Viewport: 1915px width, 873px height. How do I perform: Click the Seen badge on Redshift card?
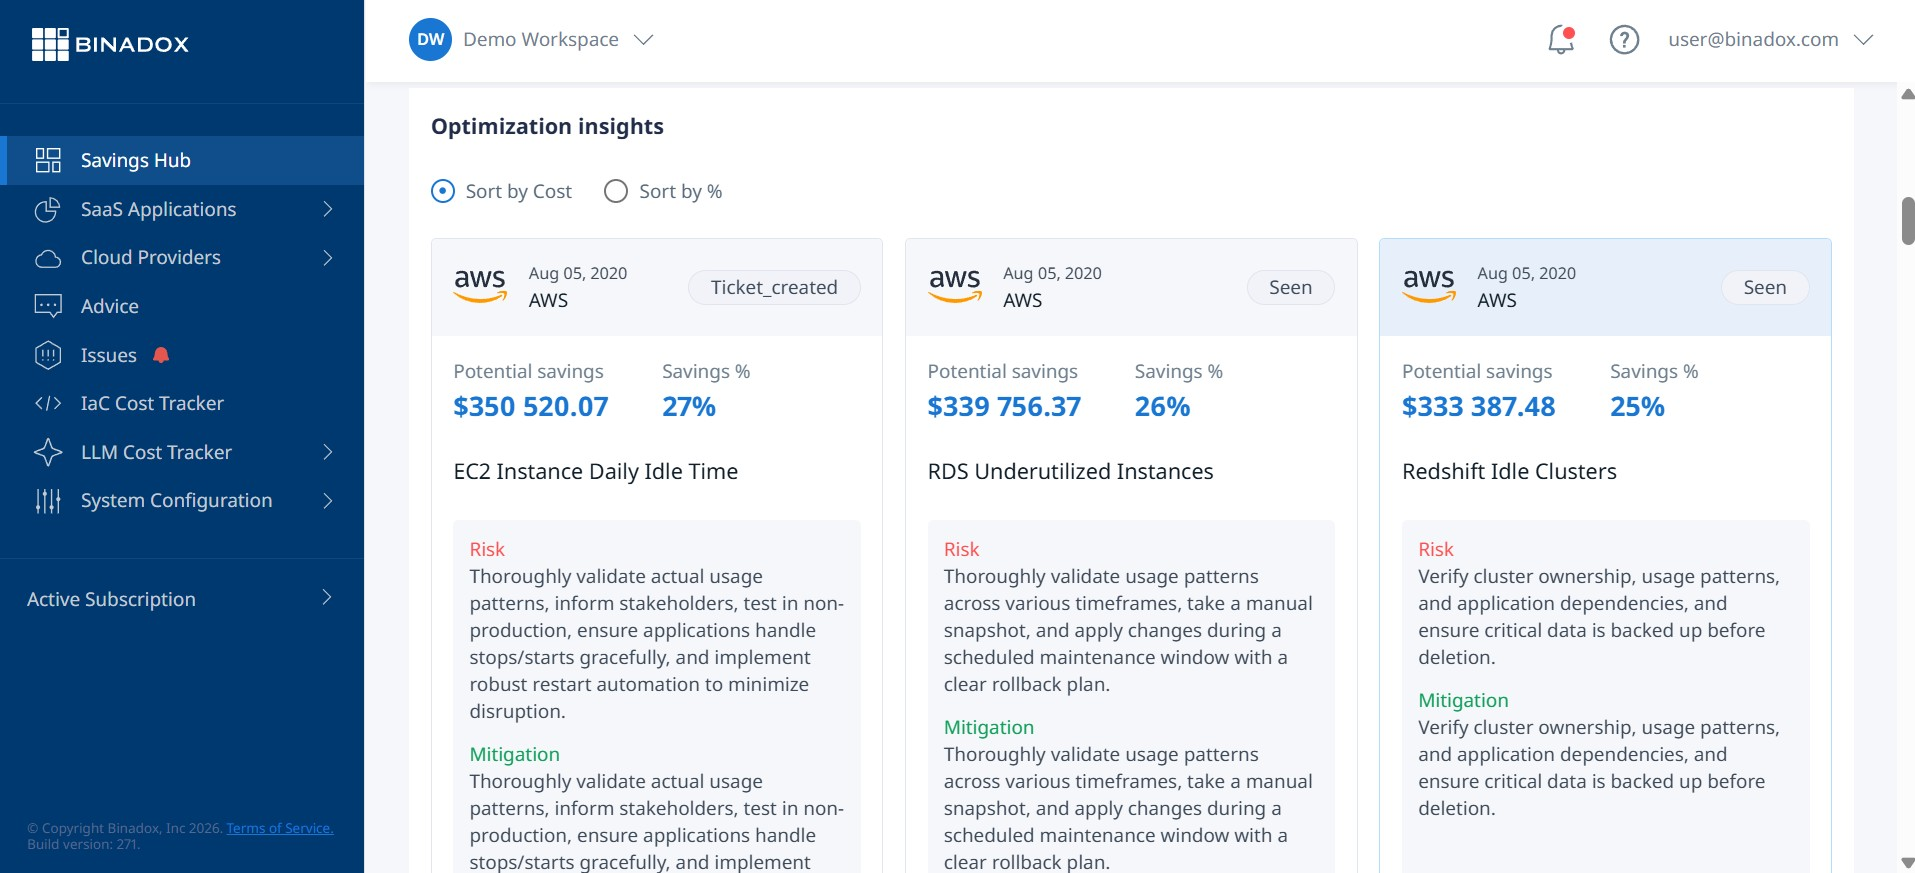pyautogui.click(x=1764, y=288)
